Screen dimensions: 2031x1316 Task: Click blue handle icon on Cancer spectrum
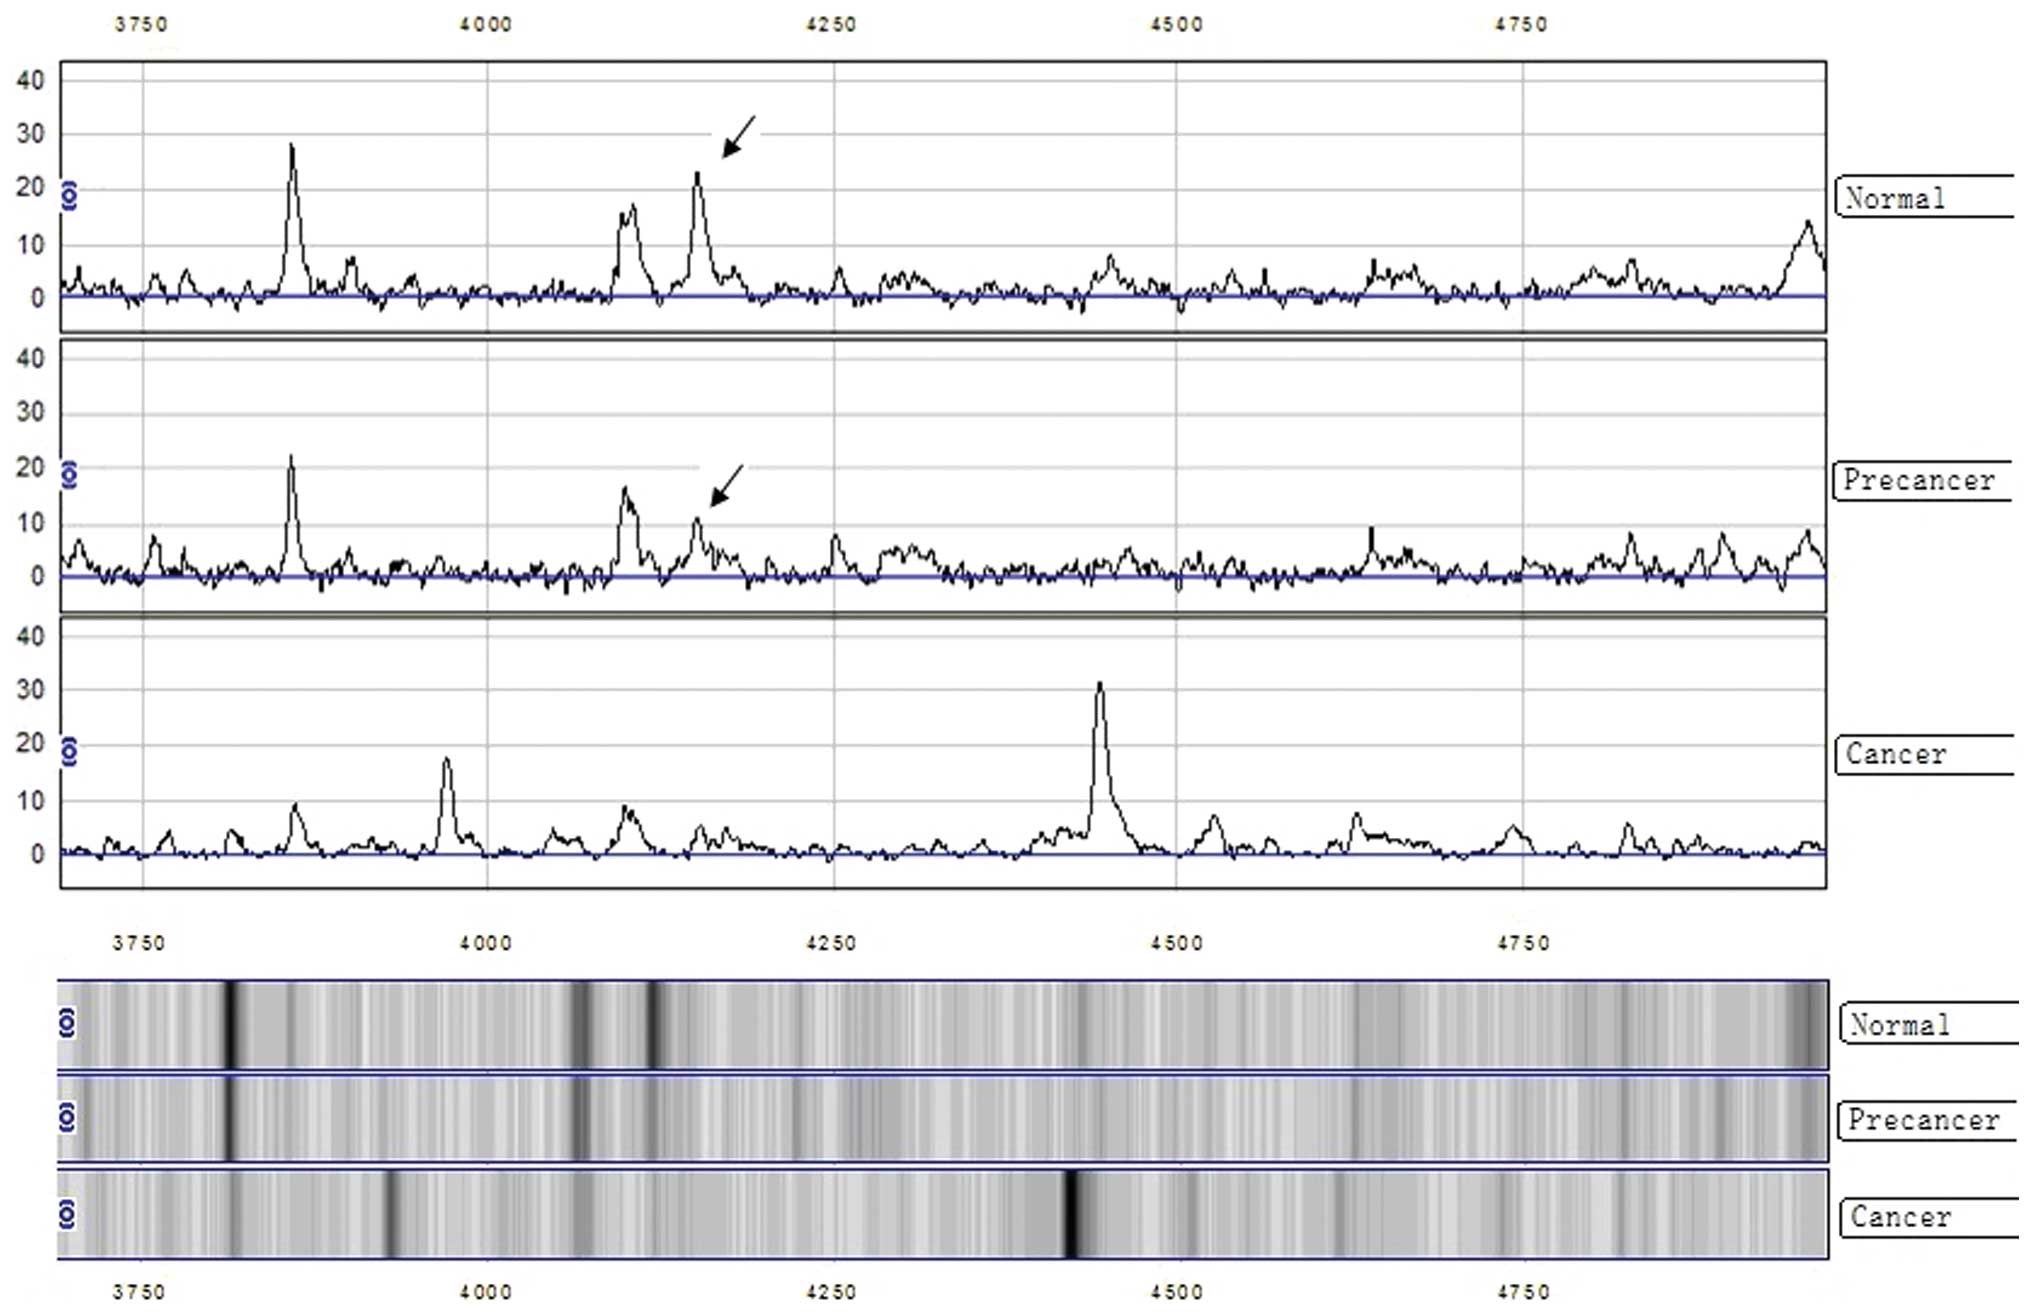(70, 752)
